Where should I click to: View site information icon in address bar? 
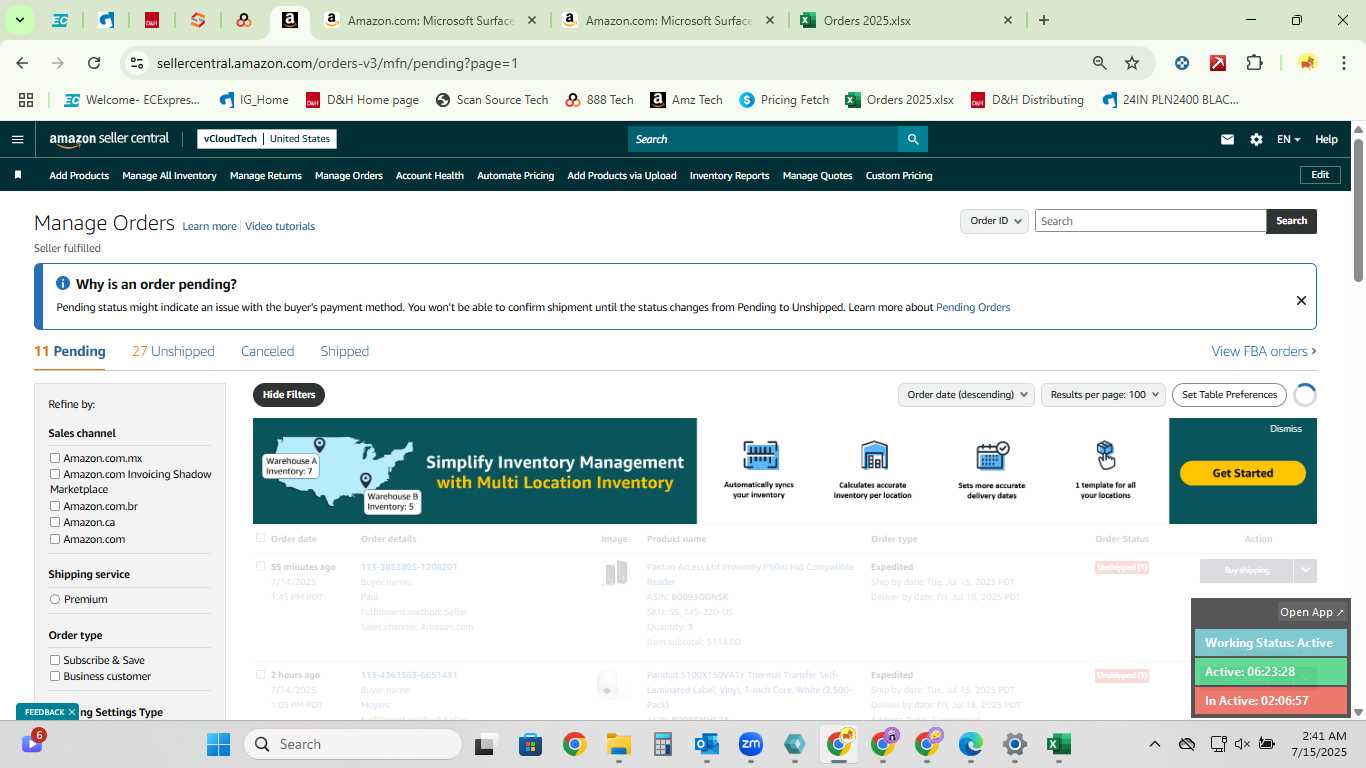click(138, 63)
